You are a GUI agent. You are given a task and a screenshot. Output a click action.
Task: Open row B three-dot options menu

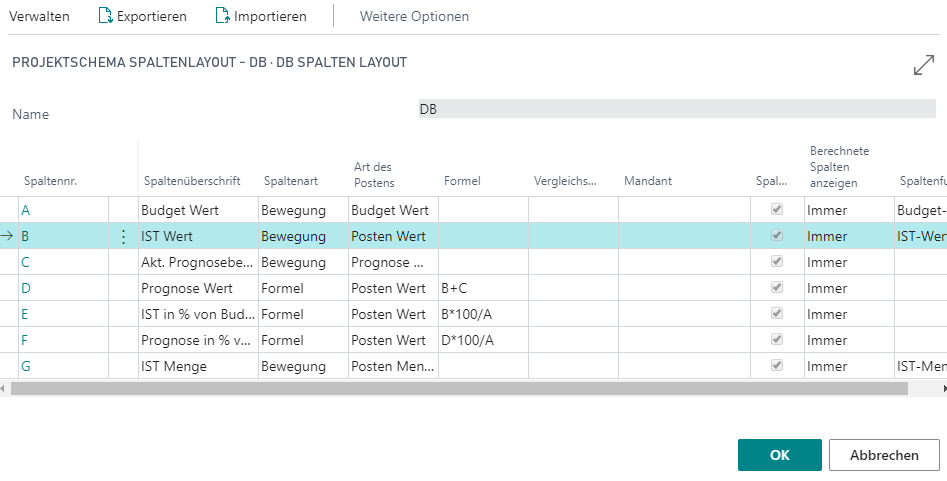coord(123,237)
